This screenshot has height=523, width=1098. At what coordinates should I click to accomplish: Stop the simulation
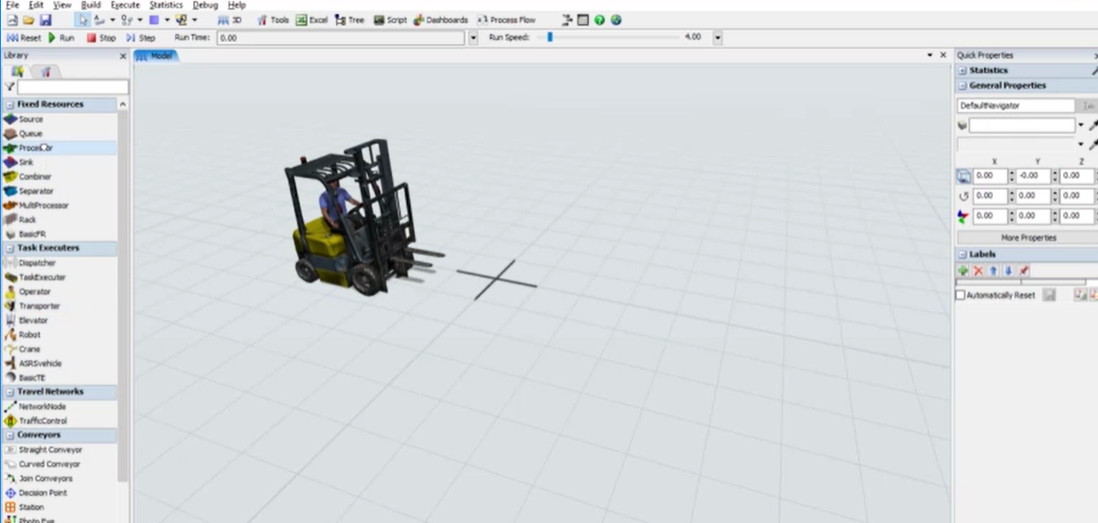click(x=102, y=38)
